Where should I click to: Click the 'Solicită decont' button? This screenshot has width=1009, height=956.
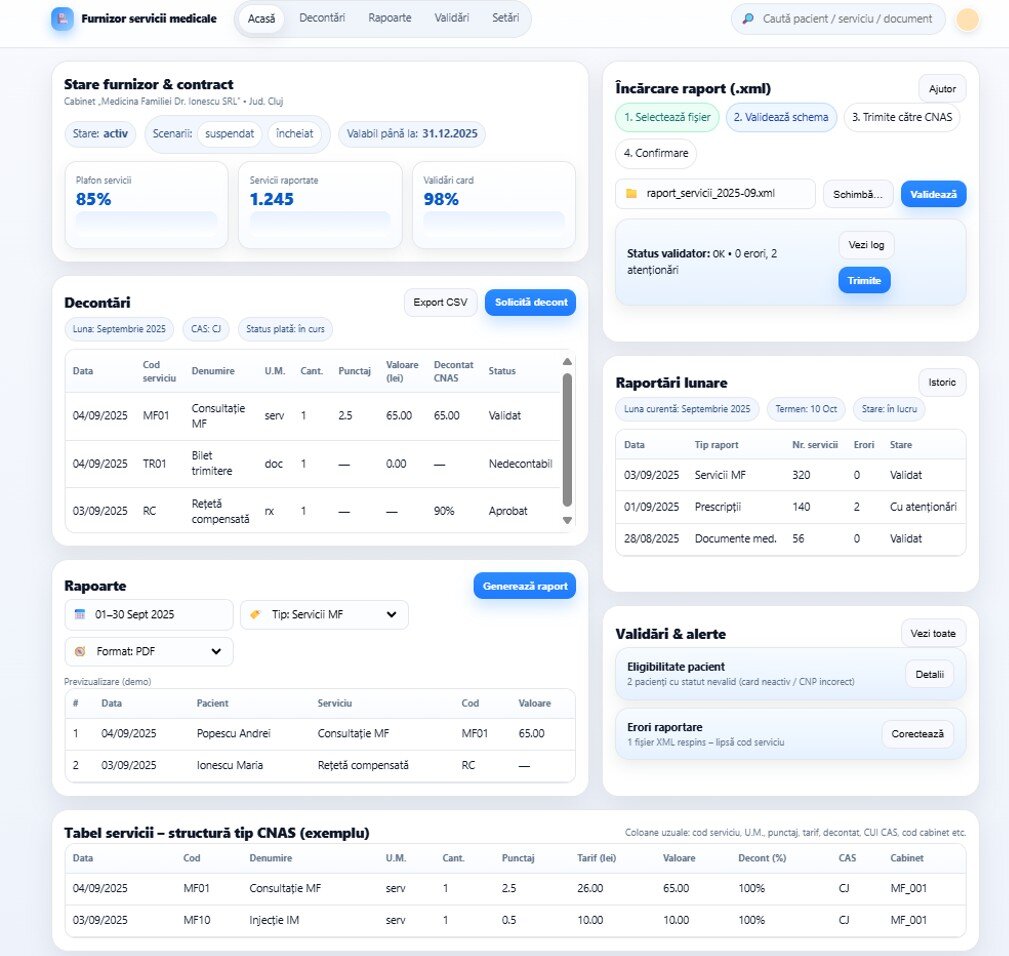[x=530, y=302]
